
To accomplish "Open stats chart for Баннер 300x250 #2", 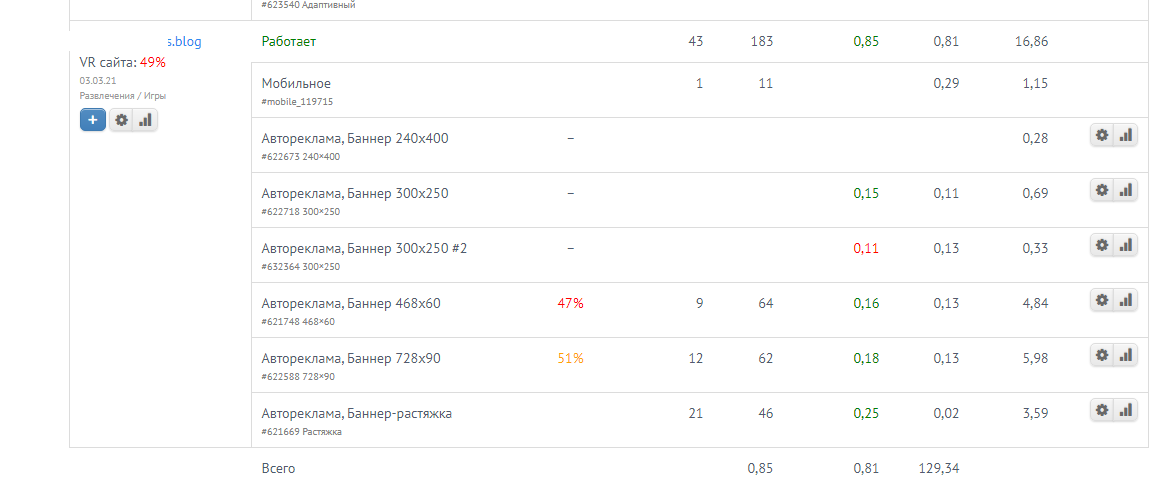I will click(x=1125, y=245).
